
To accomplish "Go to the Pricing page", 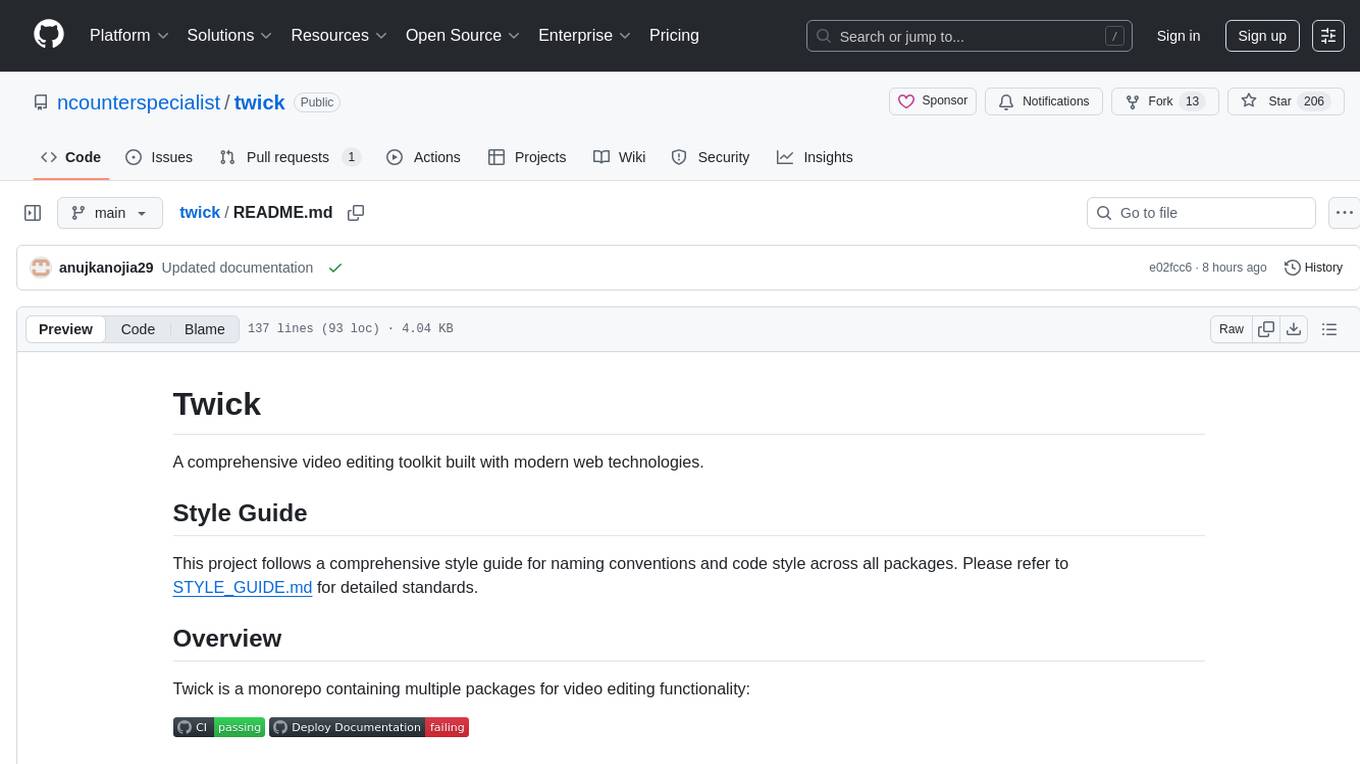I will point(674,35).
